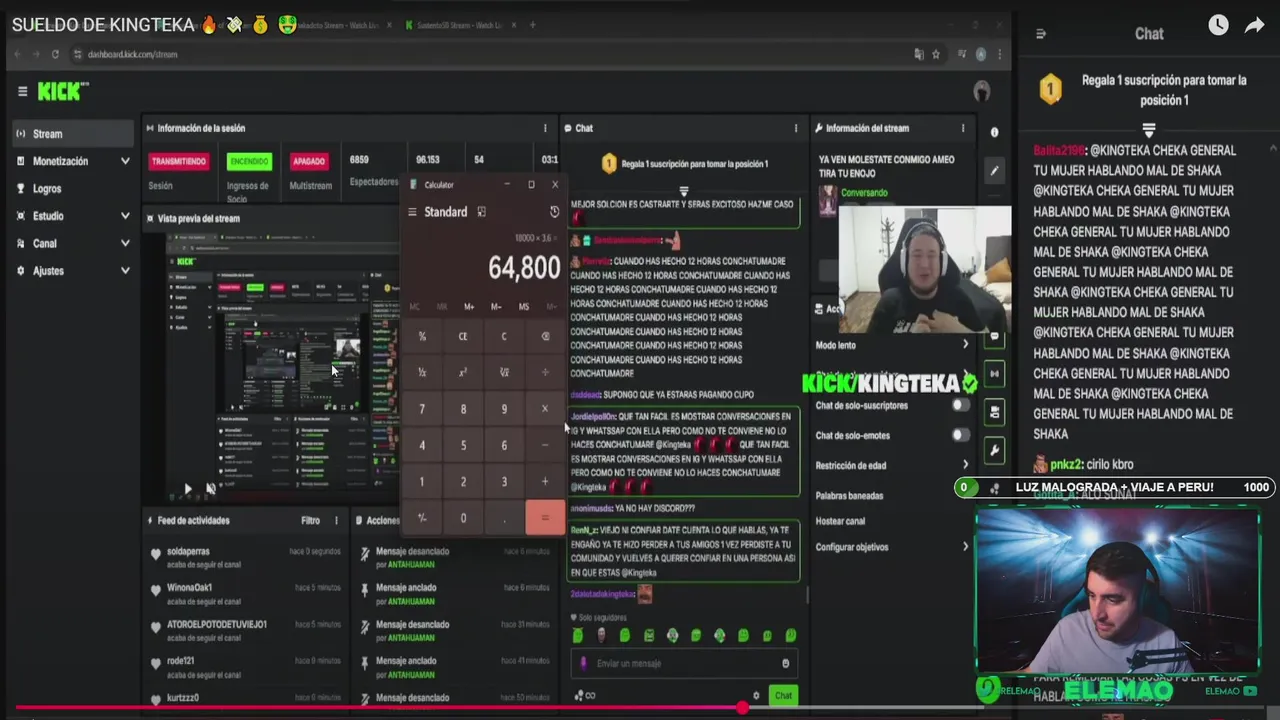Open the Kick hamburger menu
1280x720 pixels.
pos(22,91)
